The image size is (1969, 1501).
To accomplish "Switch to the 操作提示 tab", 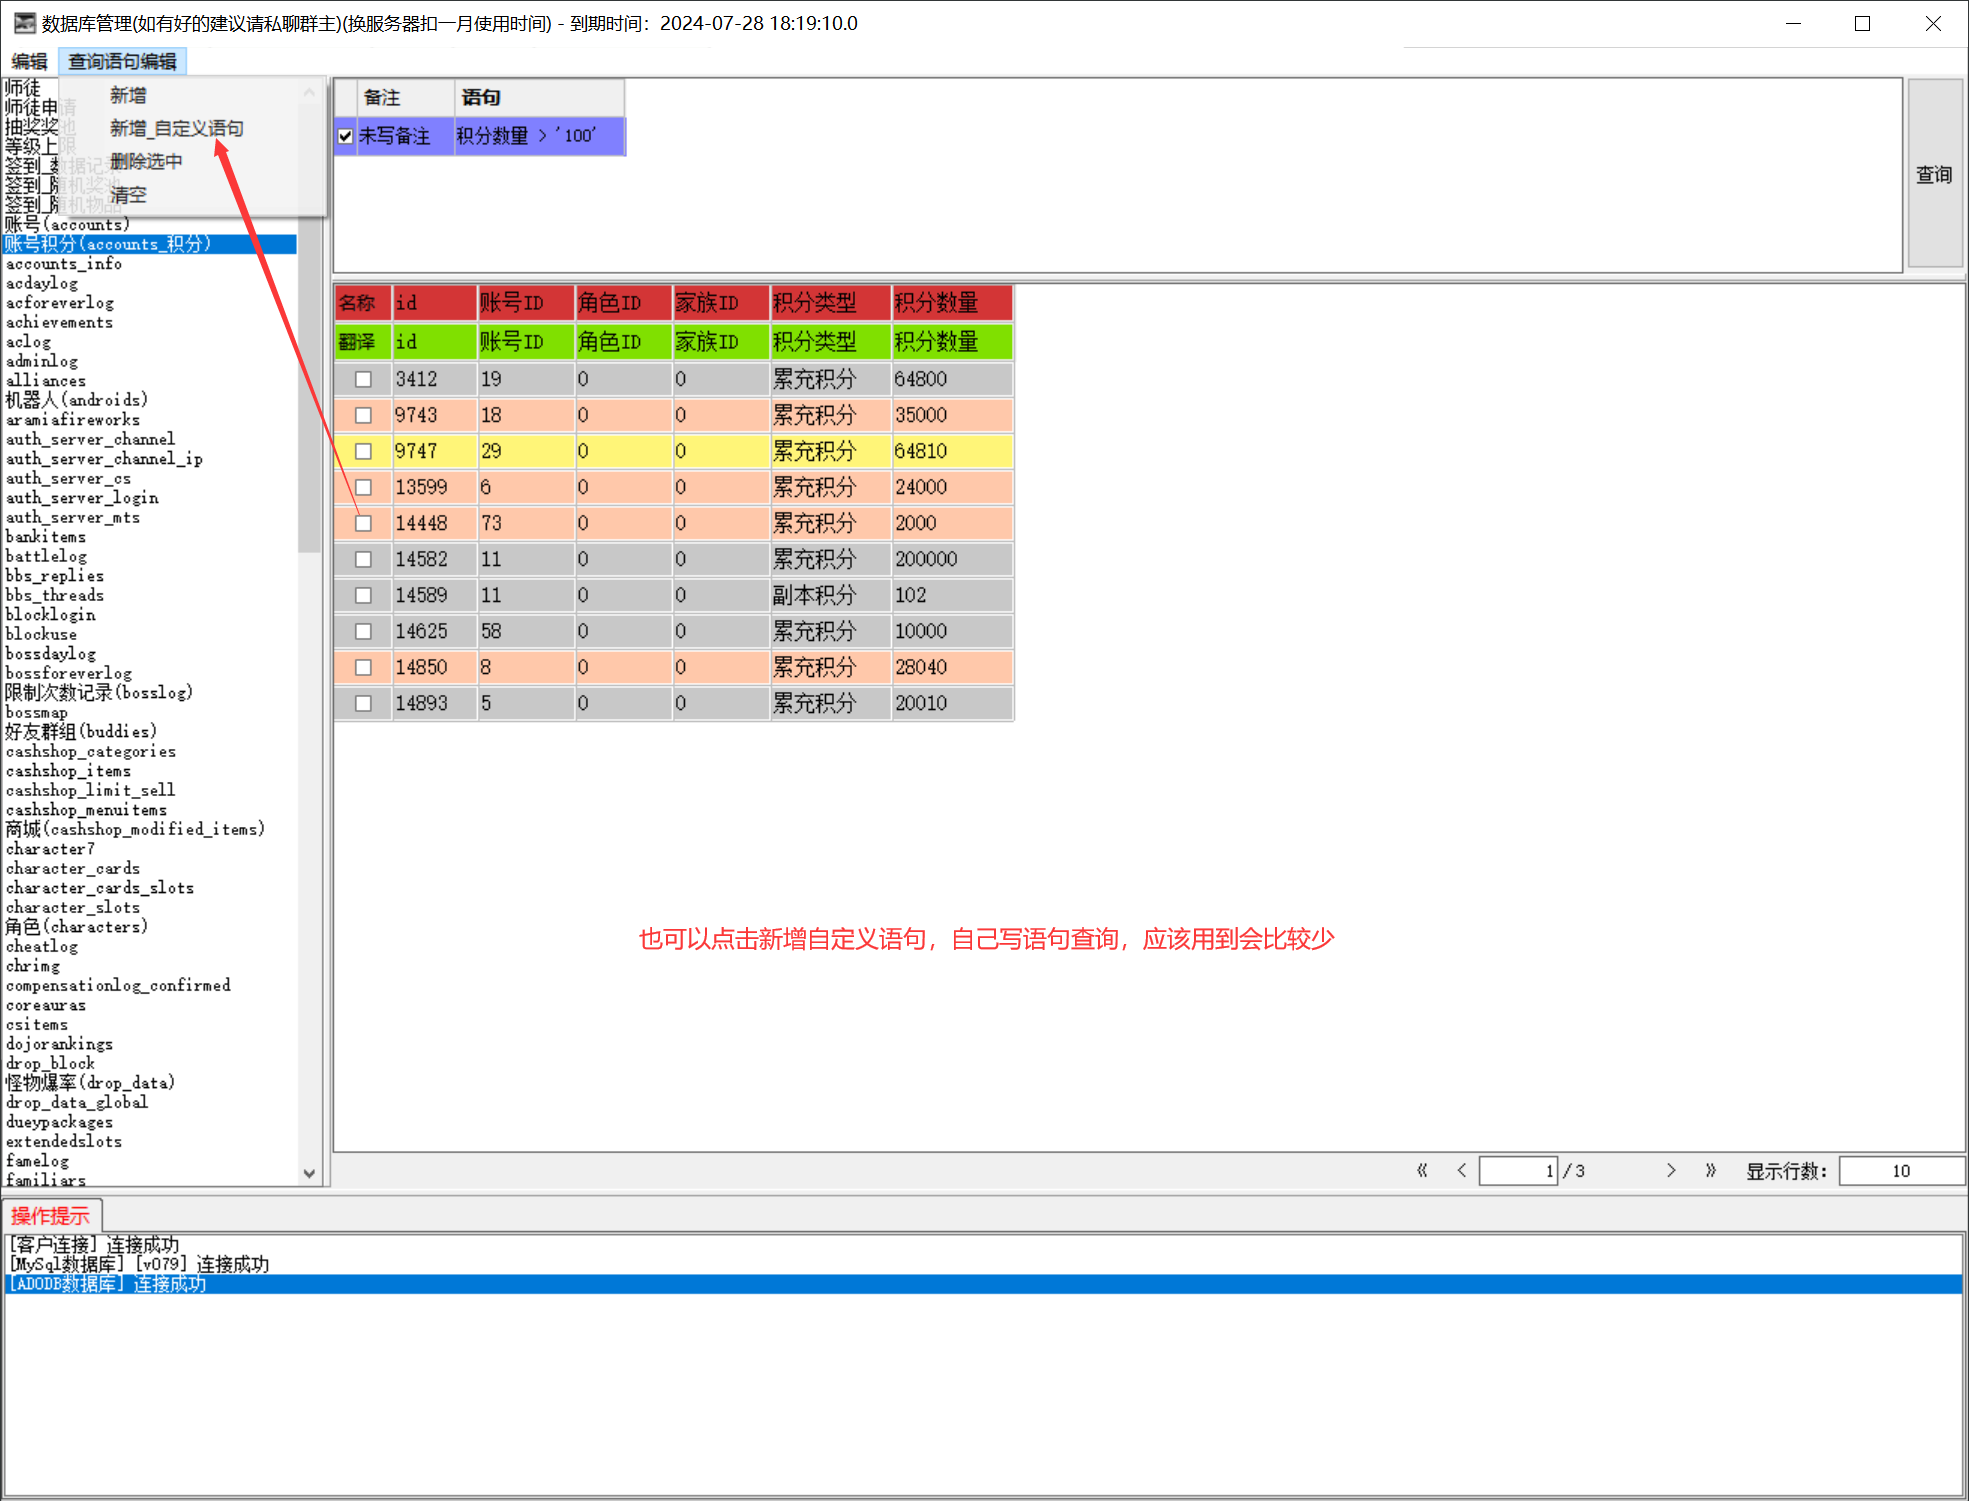I will [50, 1216].
